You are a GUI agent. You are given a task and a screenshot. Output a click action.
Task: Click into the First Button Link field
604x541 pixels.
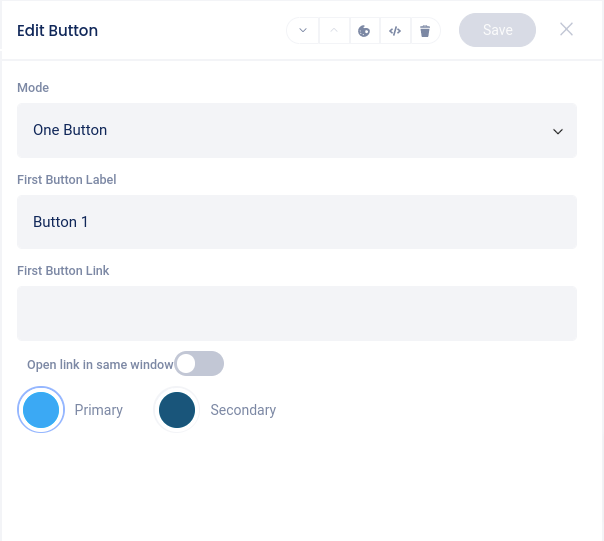pos(297,313)
